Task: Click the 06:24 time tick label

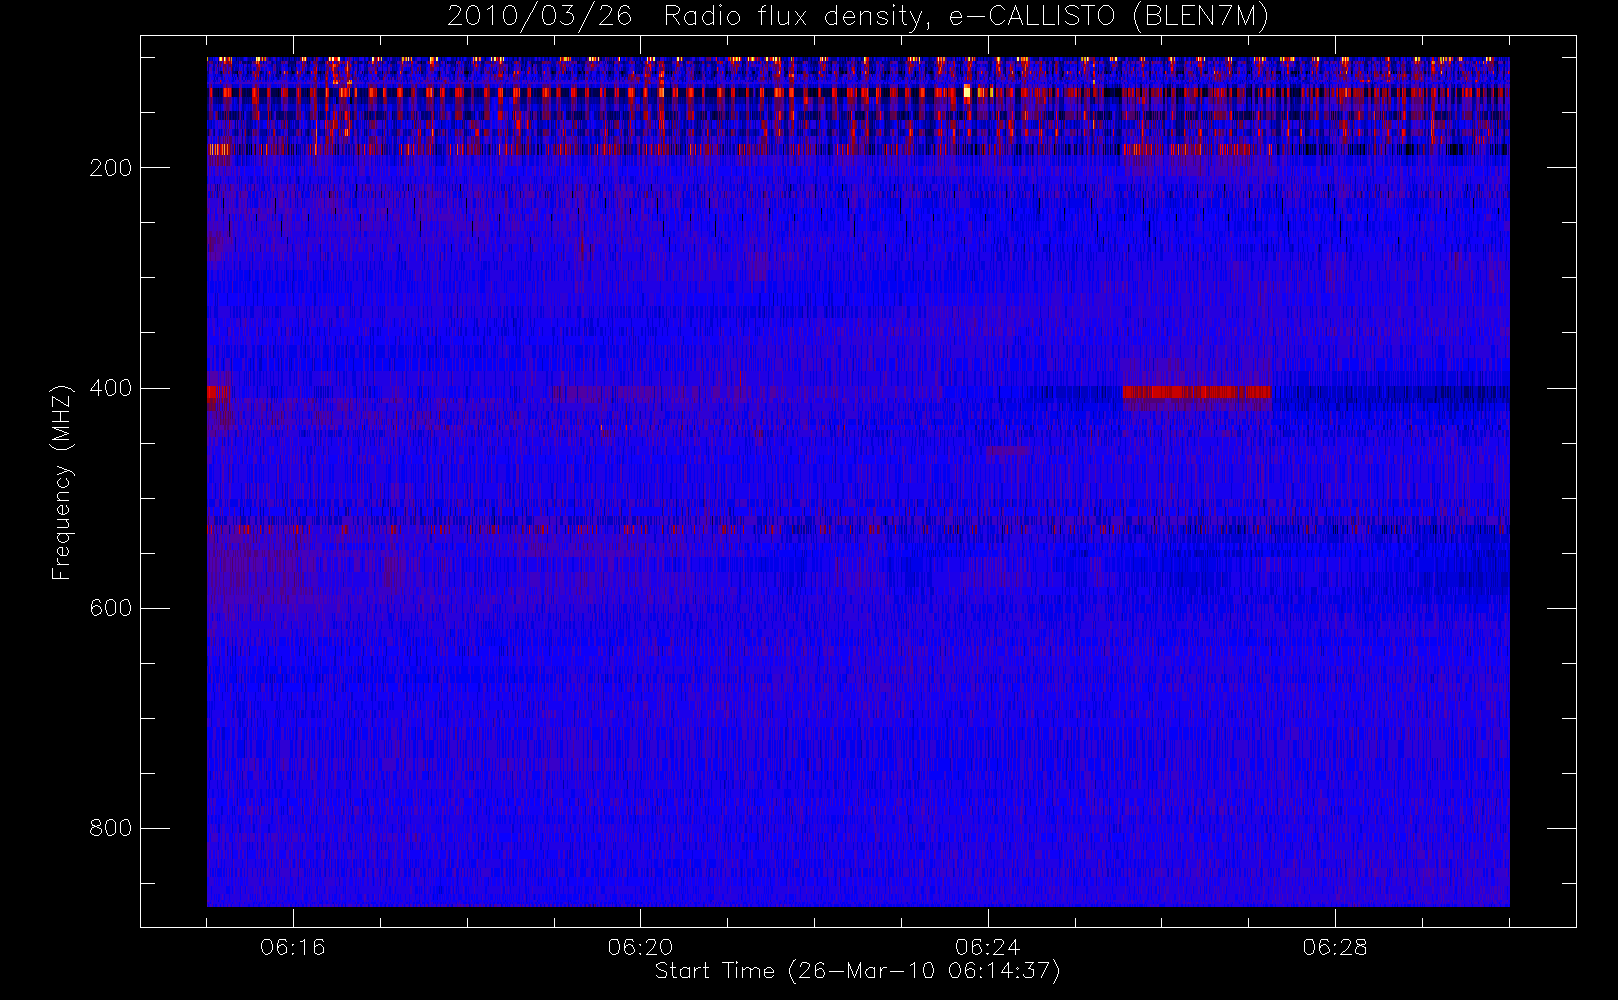Action: (988, 947)
